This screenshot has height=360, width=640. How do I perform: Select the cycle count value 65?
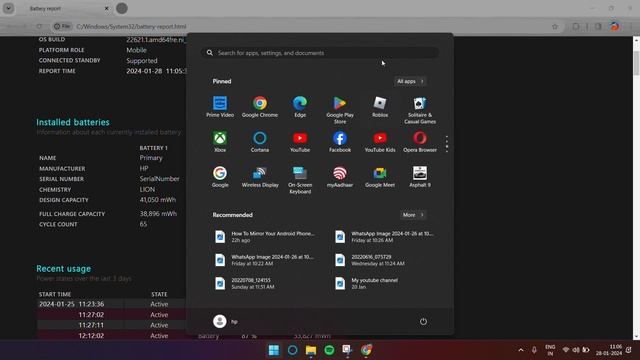click(143, 224)
